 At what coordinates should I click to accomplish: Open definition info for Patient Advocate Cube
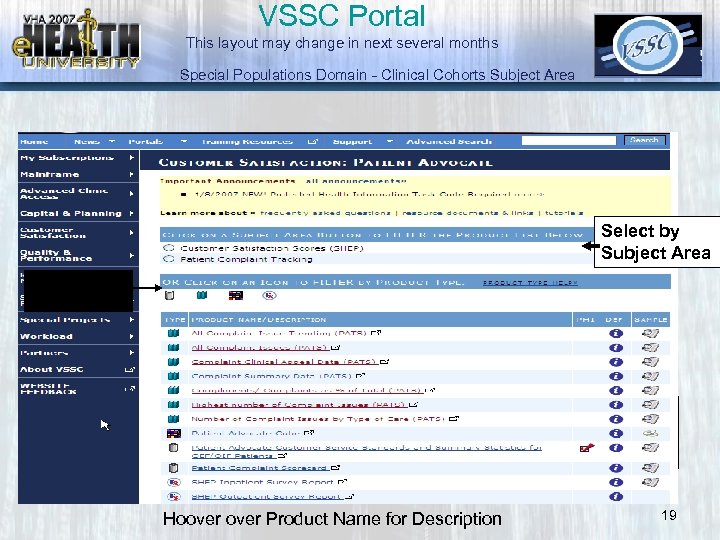click(x=616, y=433)
